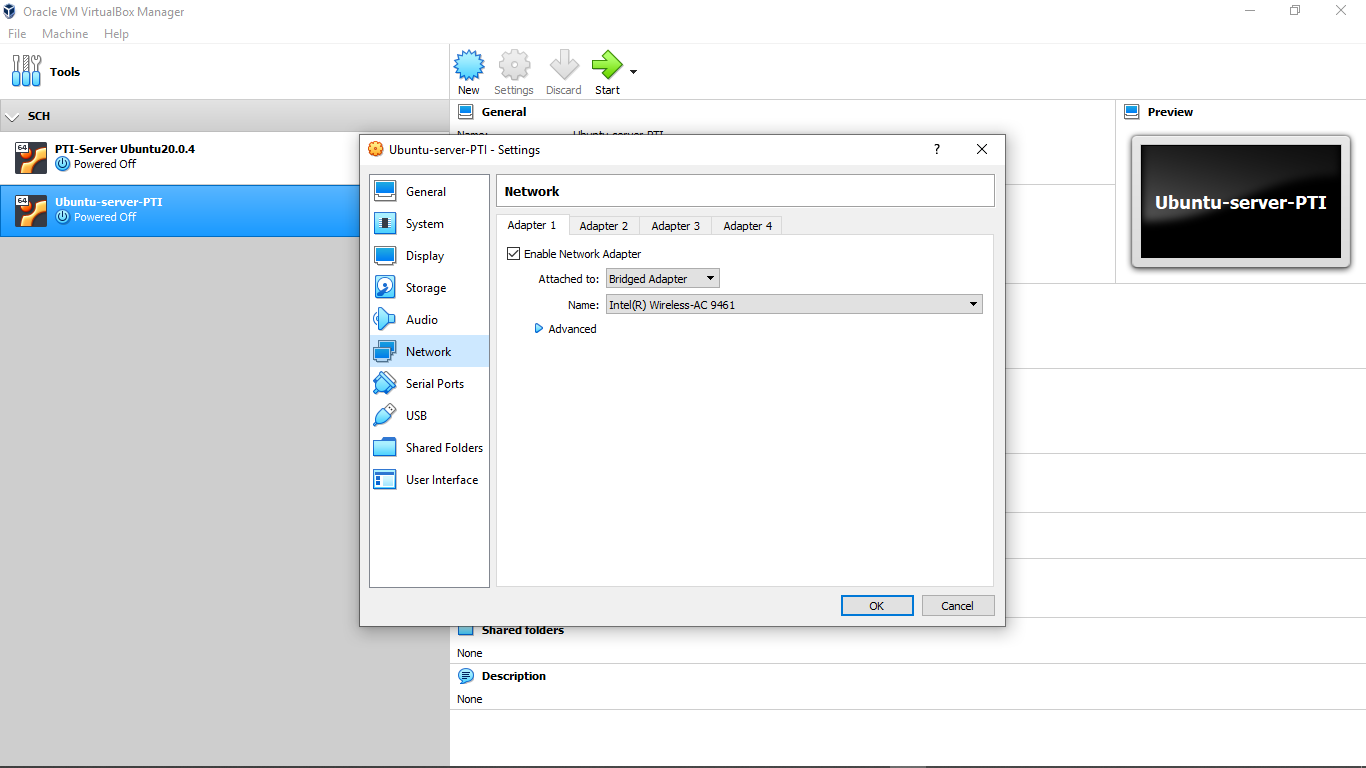Expand the Advanced network options
Viewport: 1366px width, 768px height.
point(566,329)
